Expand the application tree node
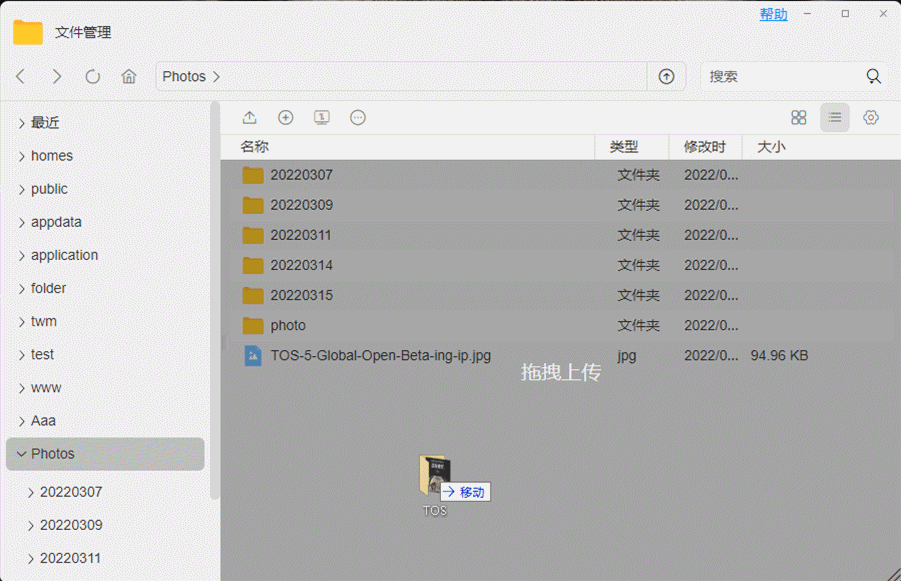Image resolution: width=901 pixels, height=581 pixels. (21, 256)
